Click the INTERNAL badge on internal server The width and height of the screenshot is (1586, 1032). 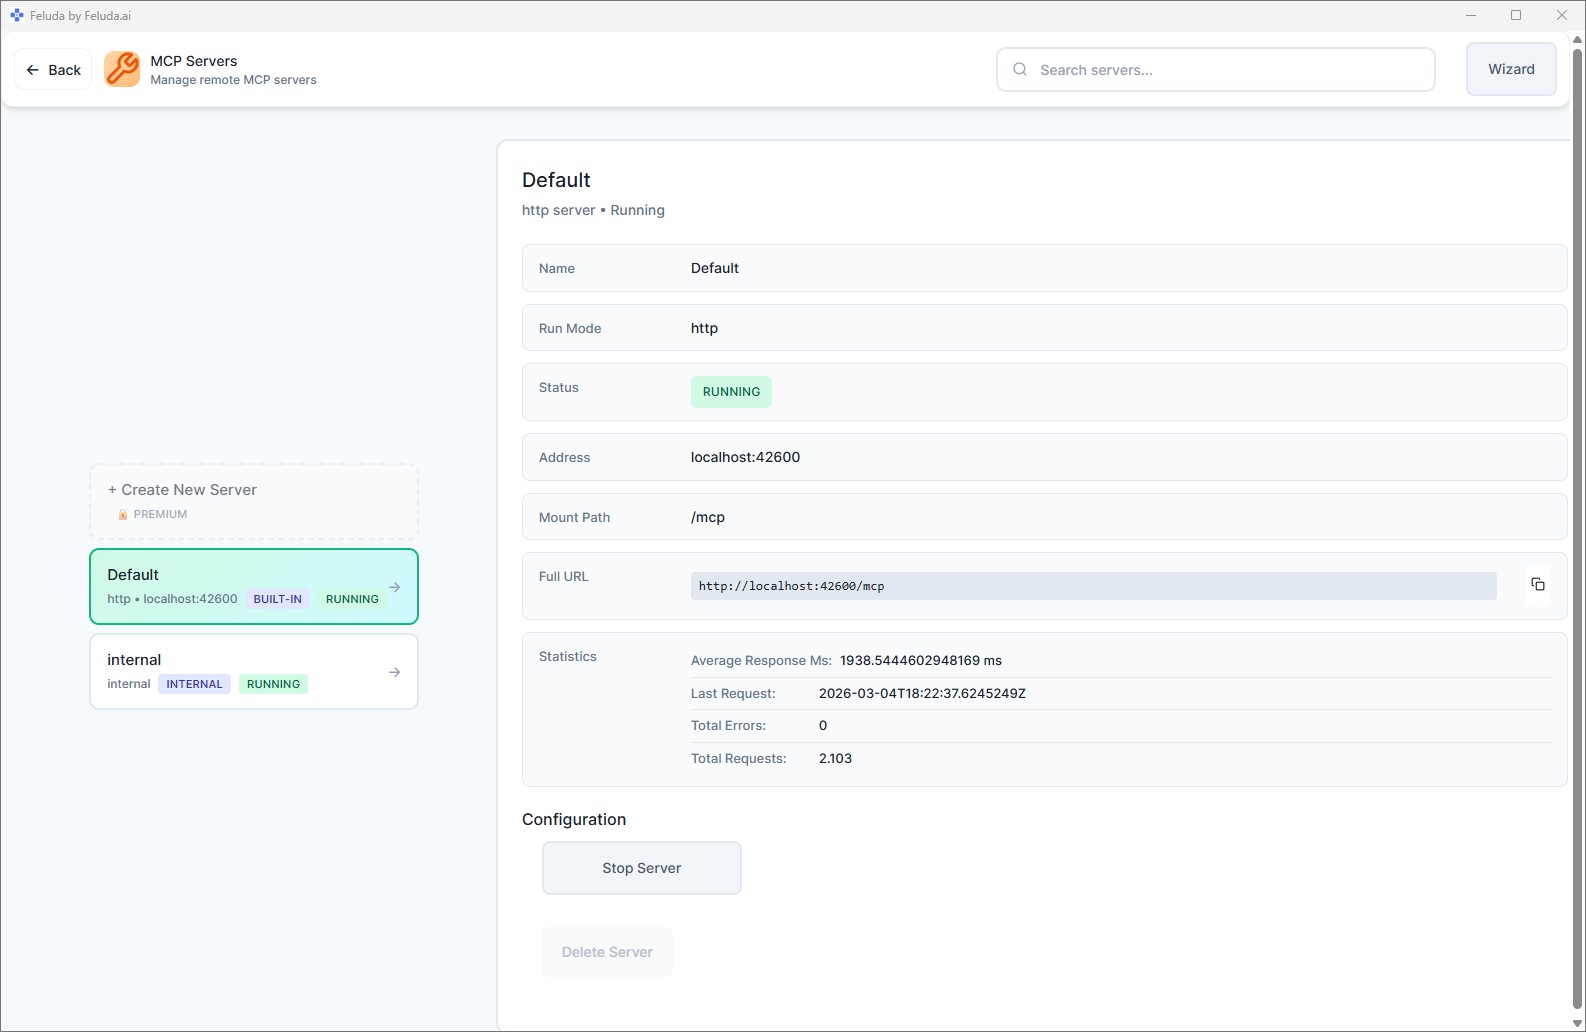pyautogui.click(x=194, y=684)
